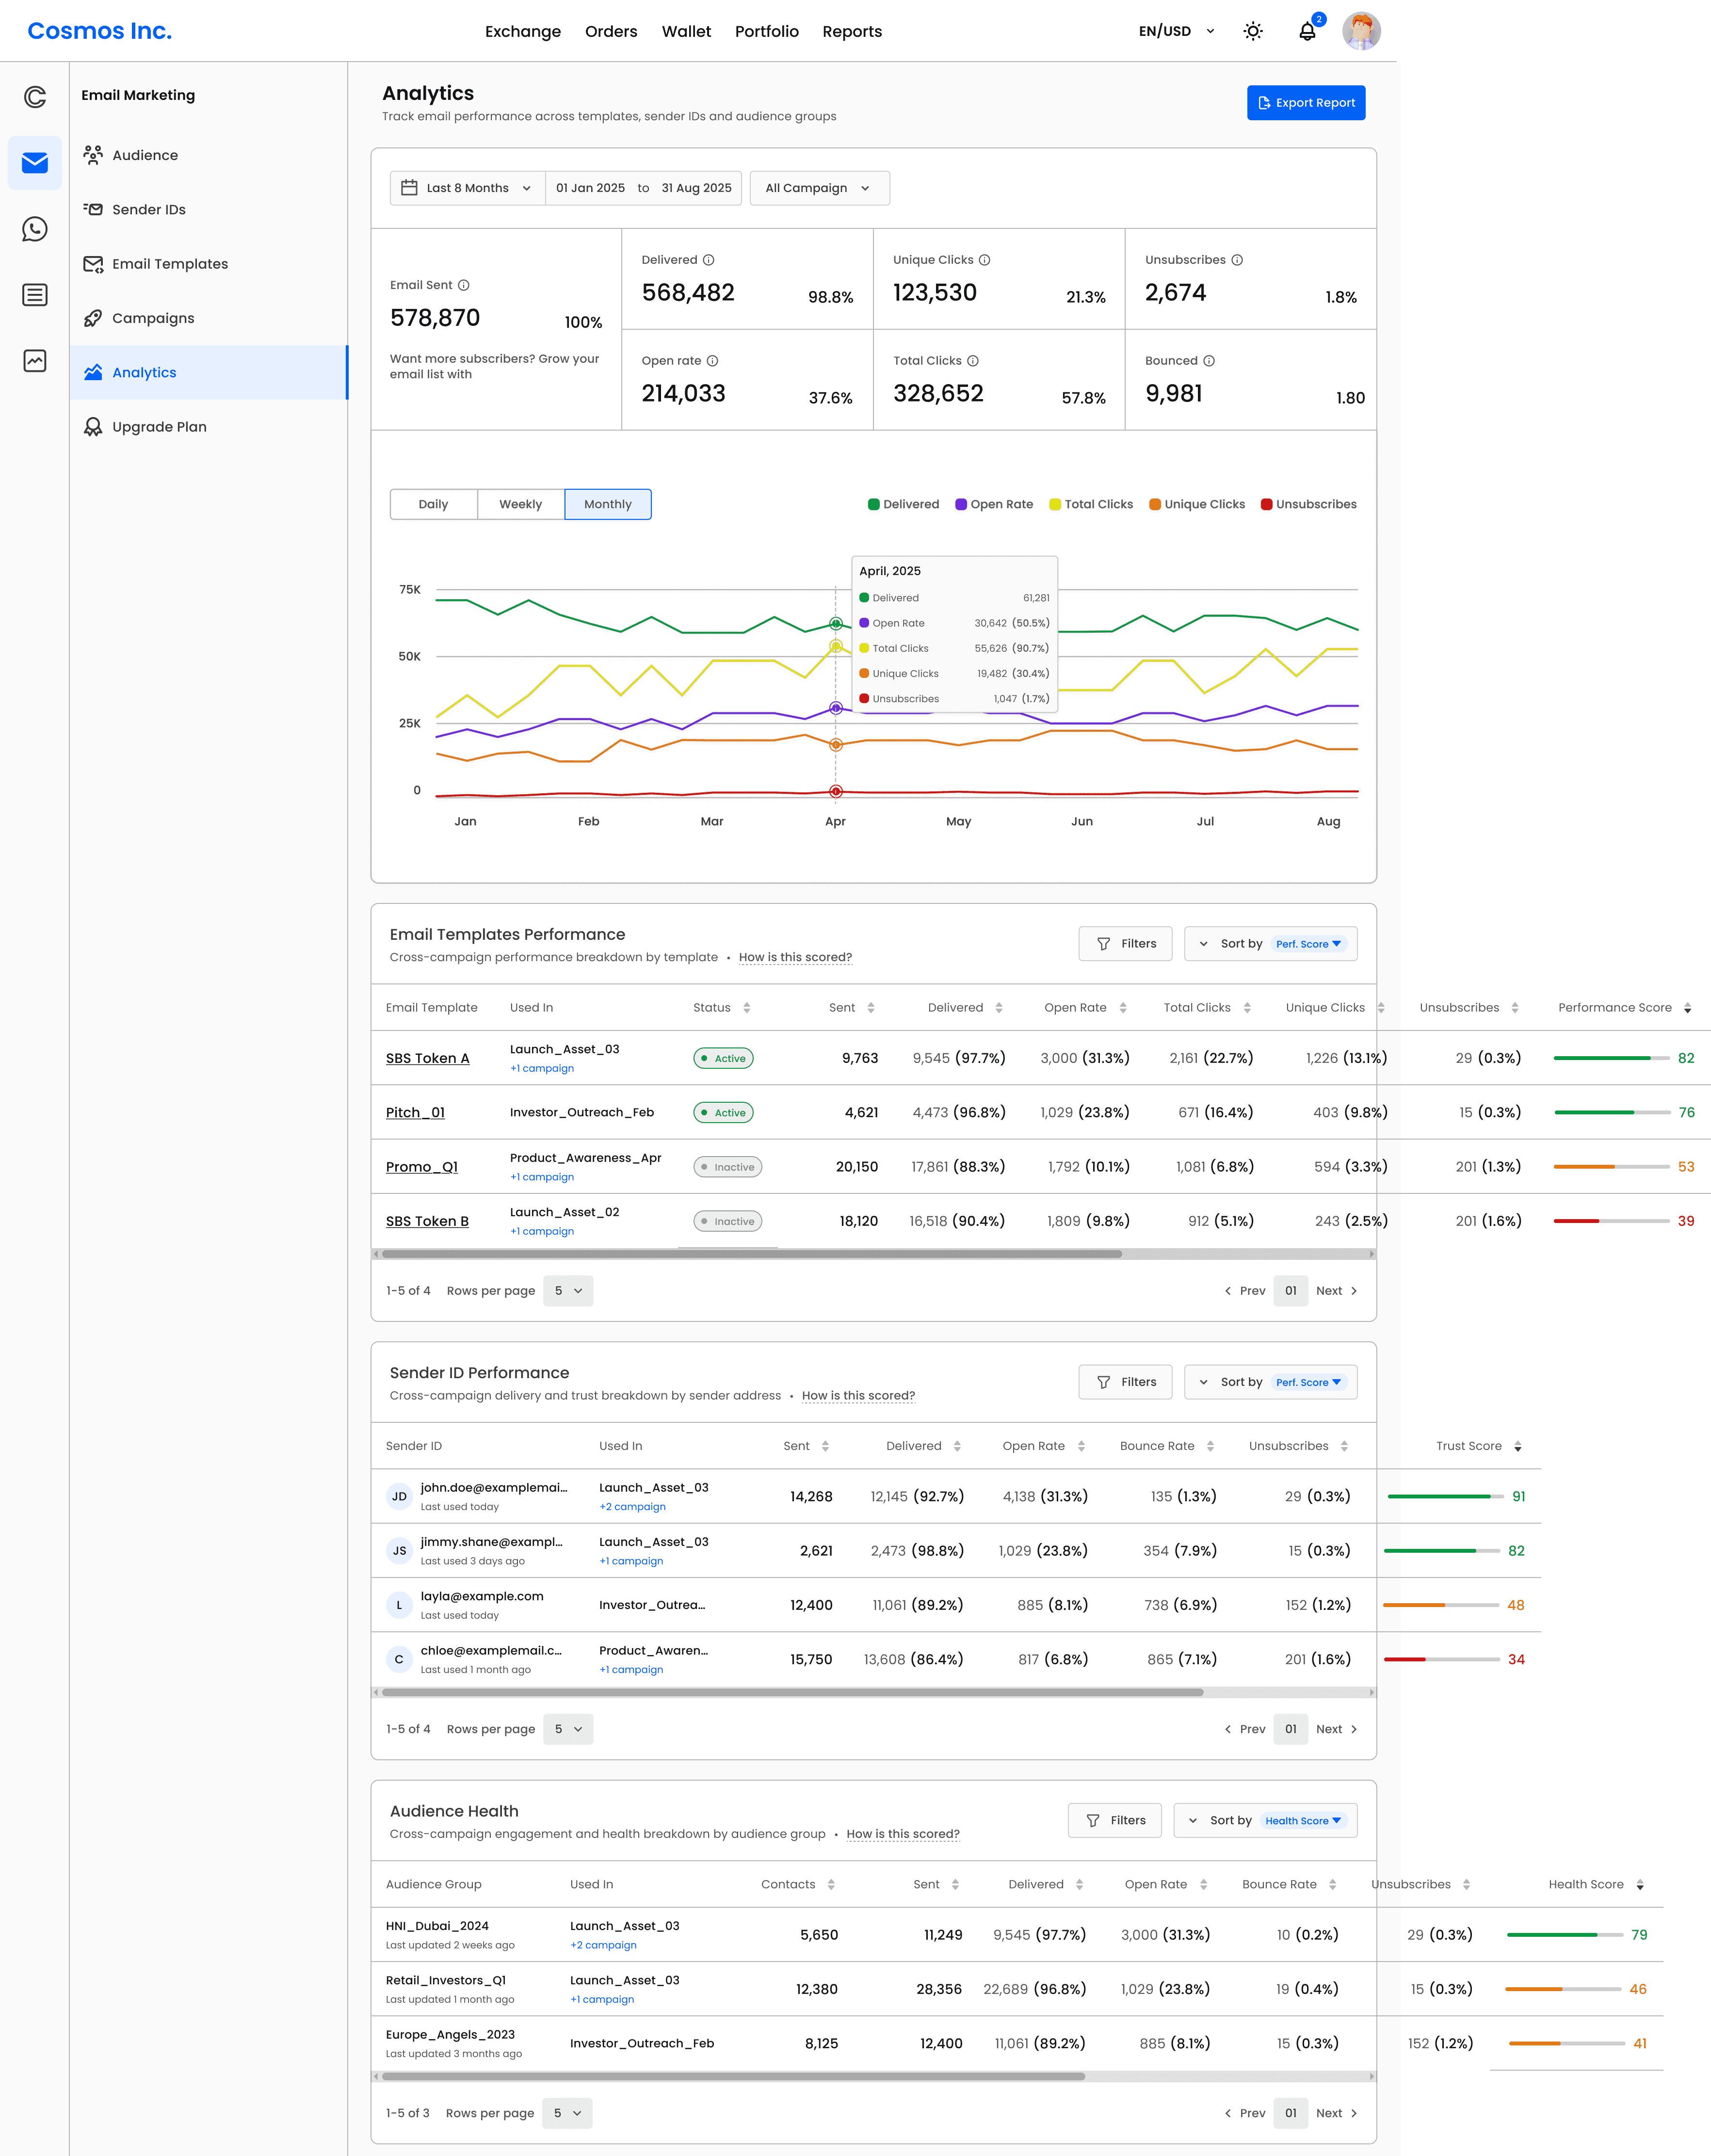Open Campaigns in Email Marketing sidebar

coord(209,318)
